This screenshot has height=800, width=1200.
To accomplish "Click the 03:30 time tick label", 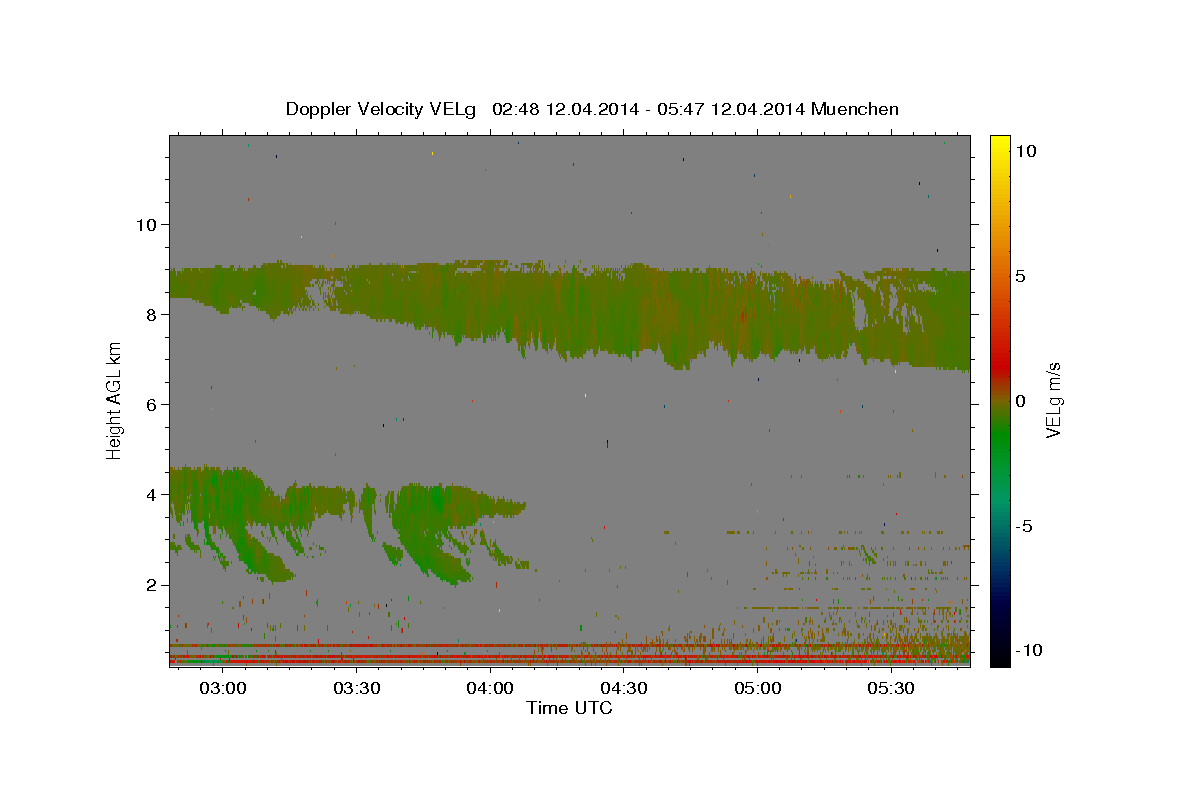I will click(357, 689).
